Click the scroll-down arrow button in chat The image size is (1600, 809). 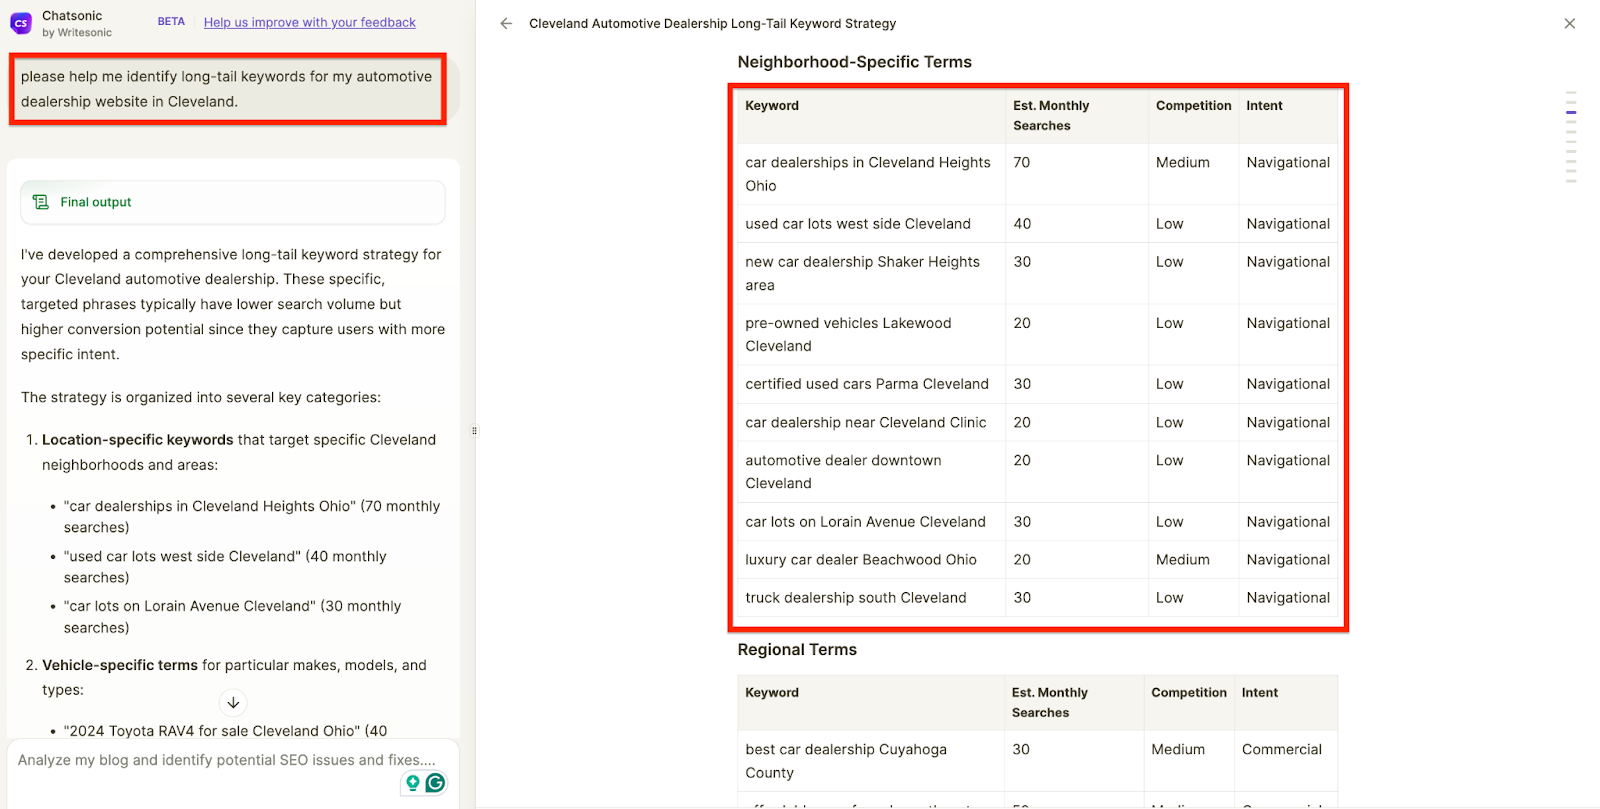(x=233, y=703)
